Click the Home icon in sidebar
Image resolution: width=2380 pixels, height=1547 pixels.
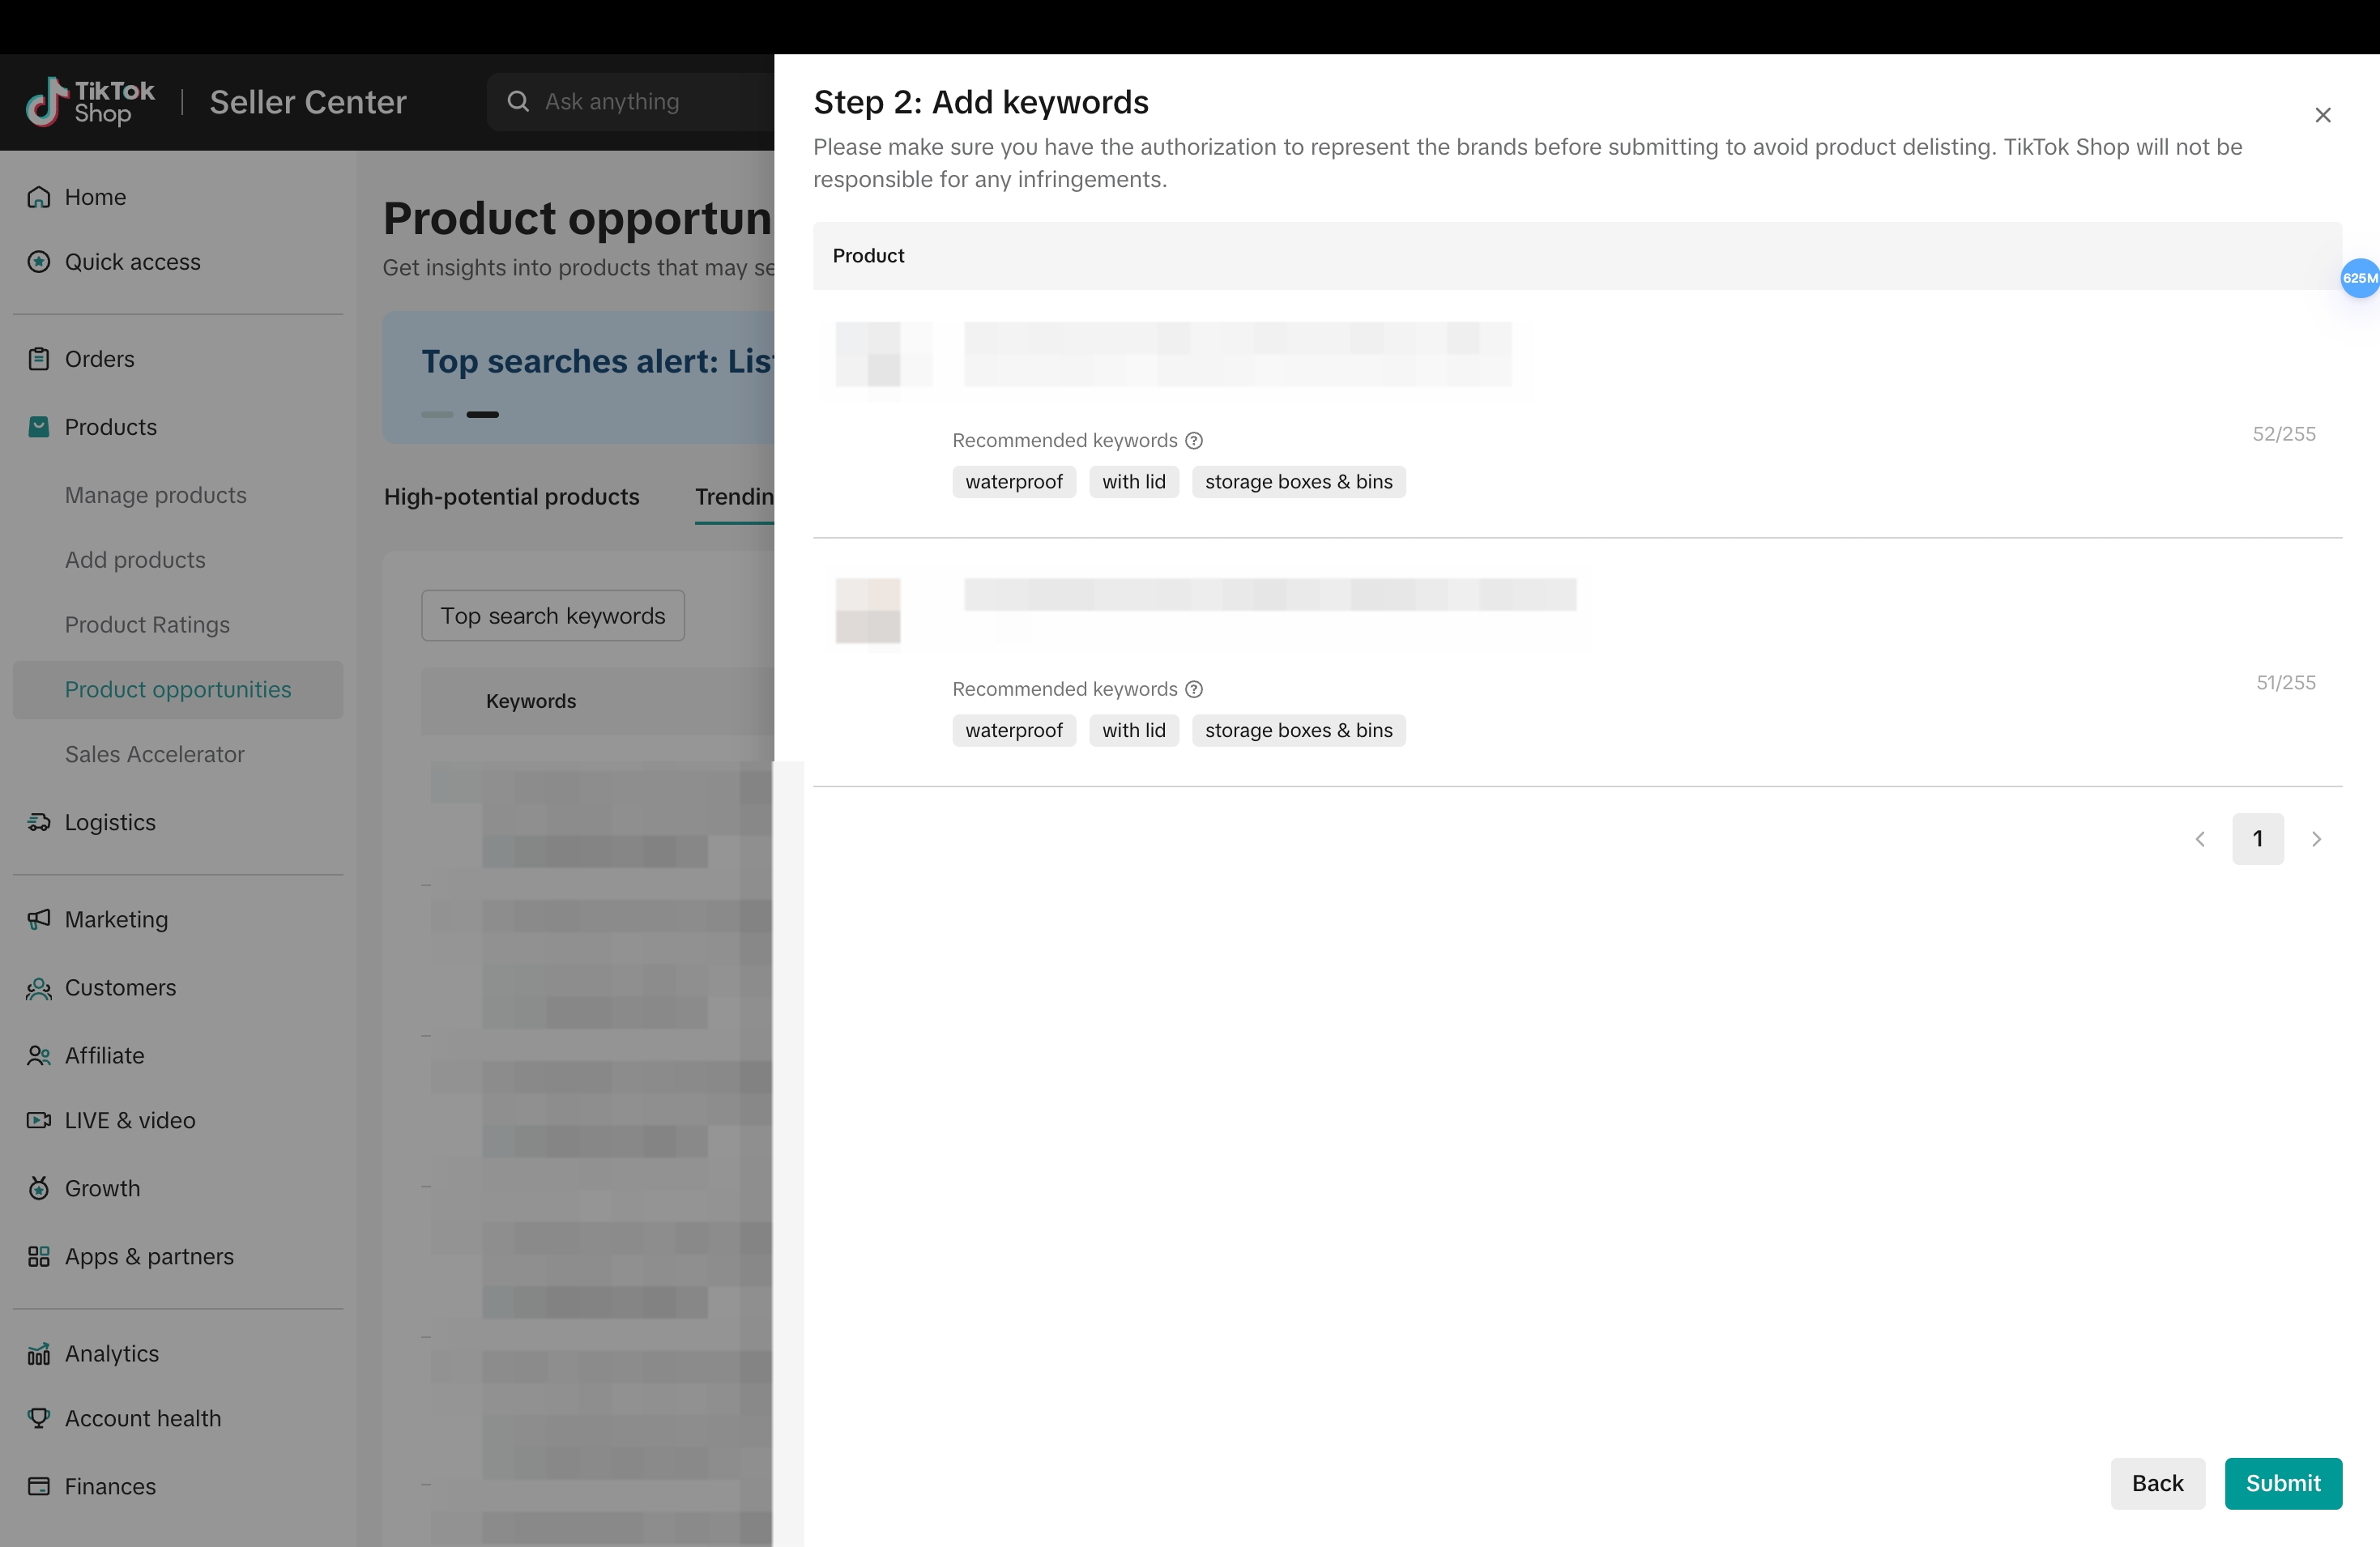[x=39, y=197]
